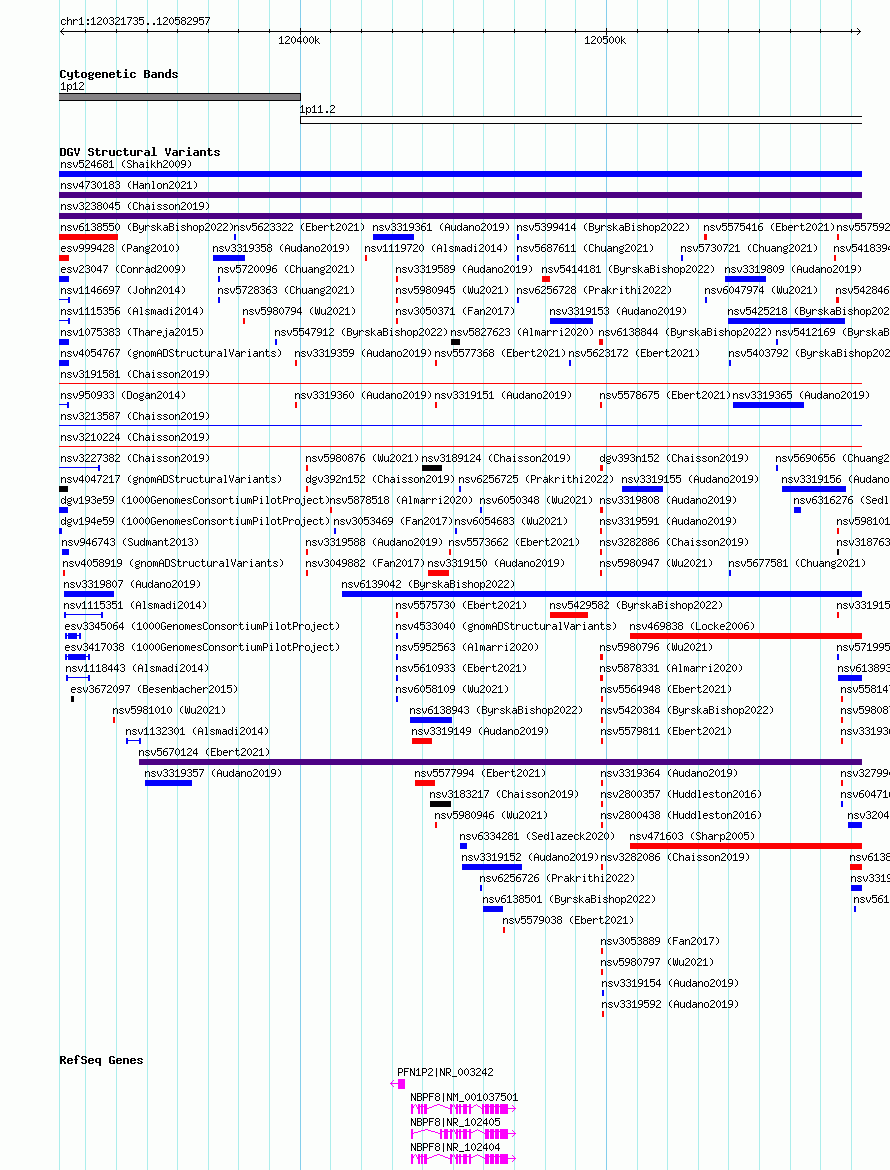Select the long blue nsv6139042 (ByrskaBishop2022) bar
The image size is (890, 1170).
(x=601, y=594)
